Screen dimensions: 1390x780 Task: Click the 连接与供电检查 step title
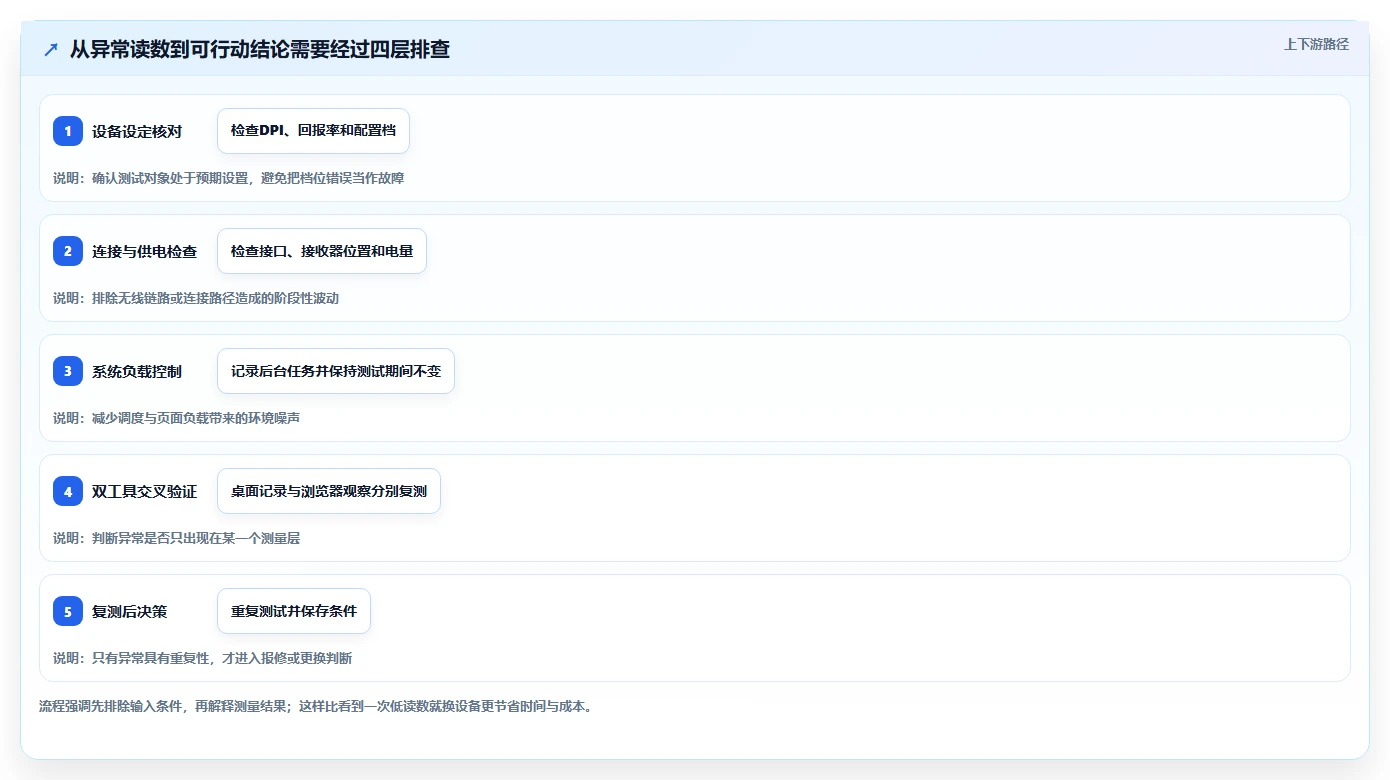(145, 251)
